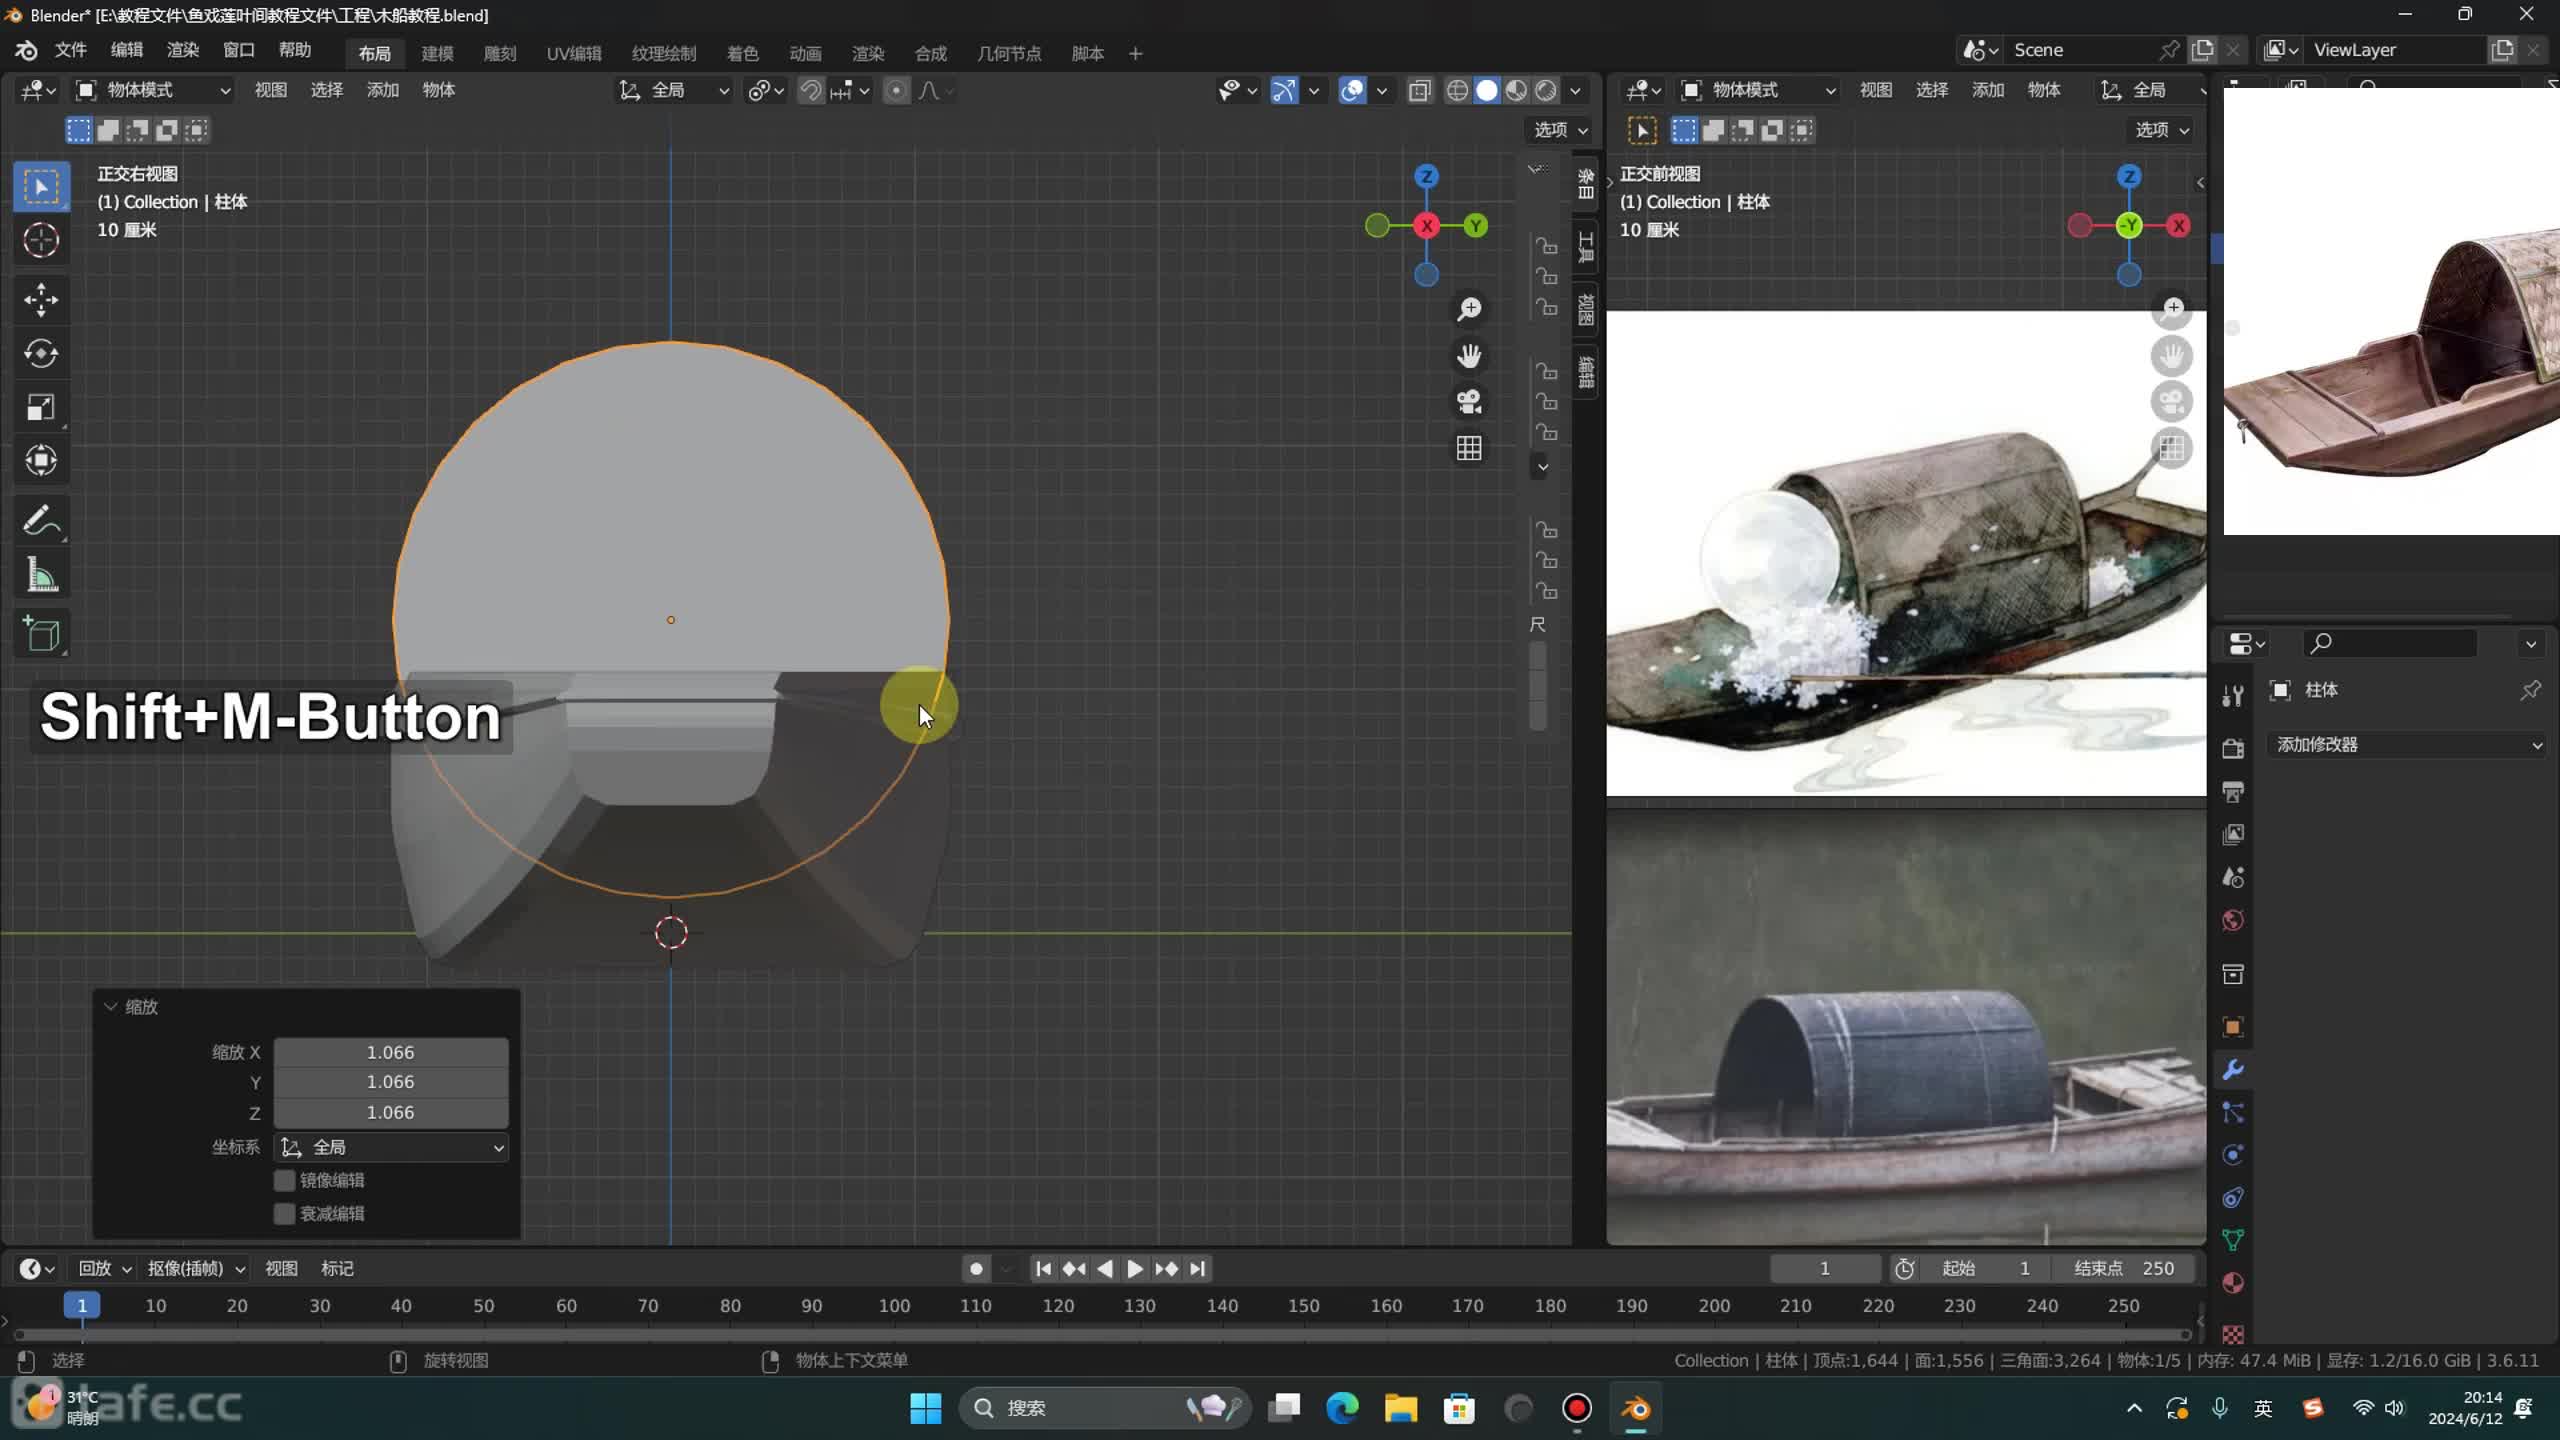Select the Move tool

point(41,299)
